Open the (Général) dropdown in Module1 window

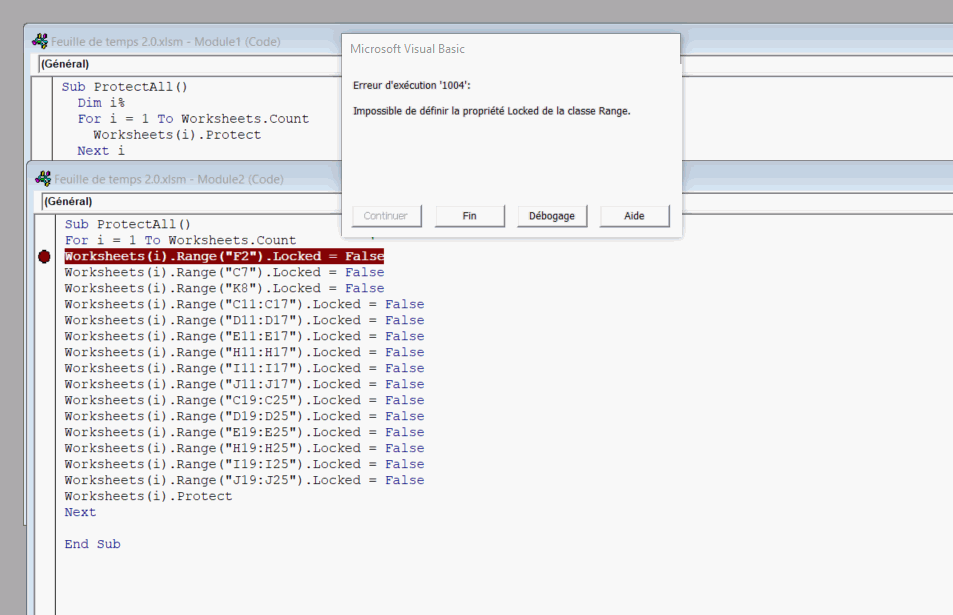pyautogui.click(x=188, y=64)
